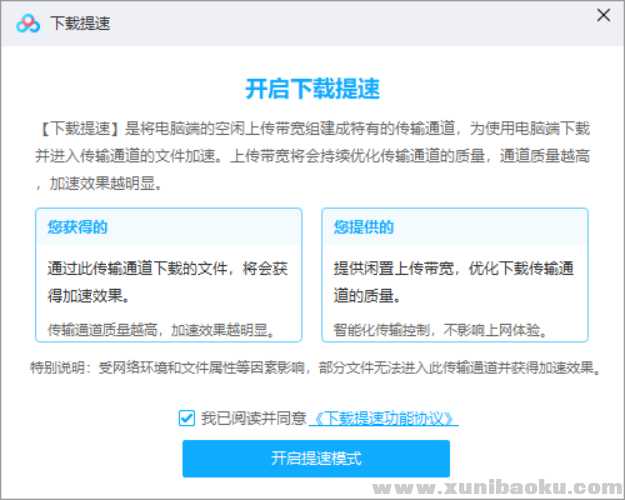Click the 我已阅读并同意 checkbox label
This screenshot has height=500, width=625.
click(x=252, y=418)
